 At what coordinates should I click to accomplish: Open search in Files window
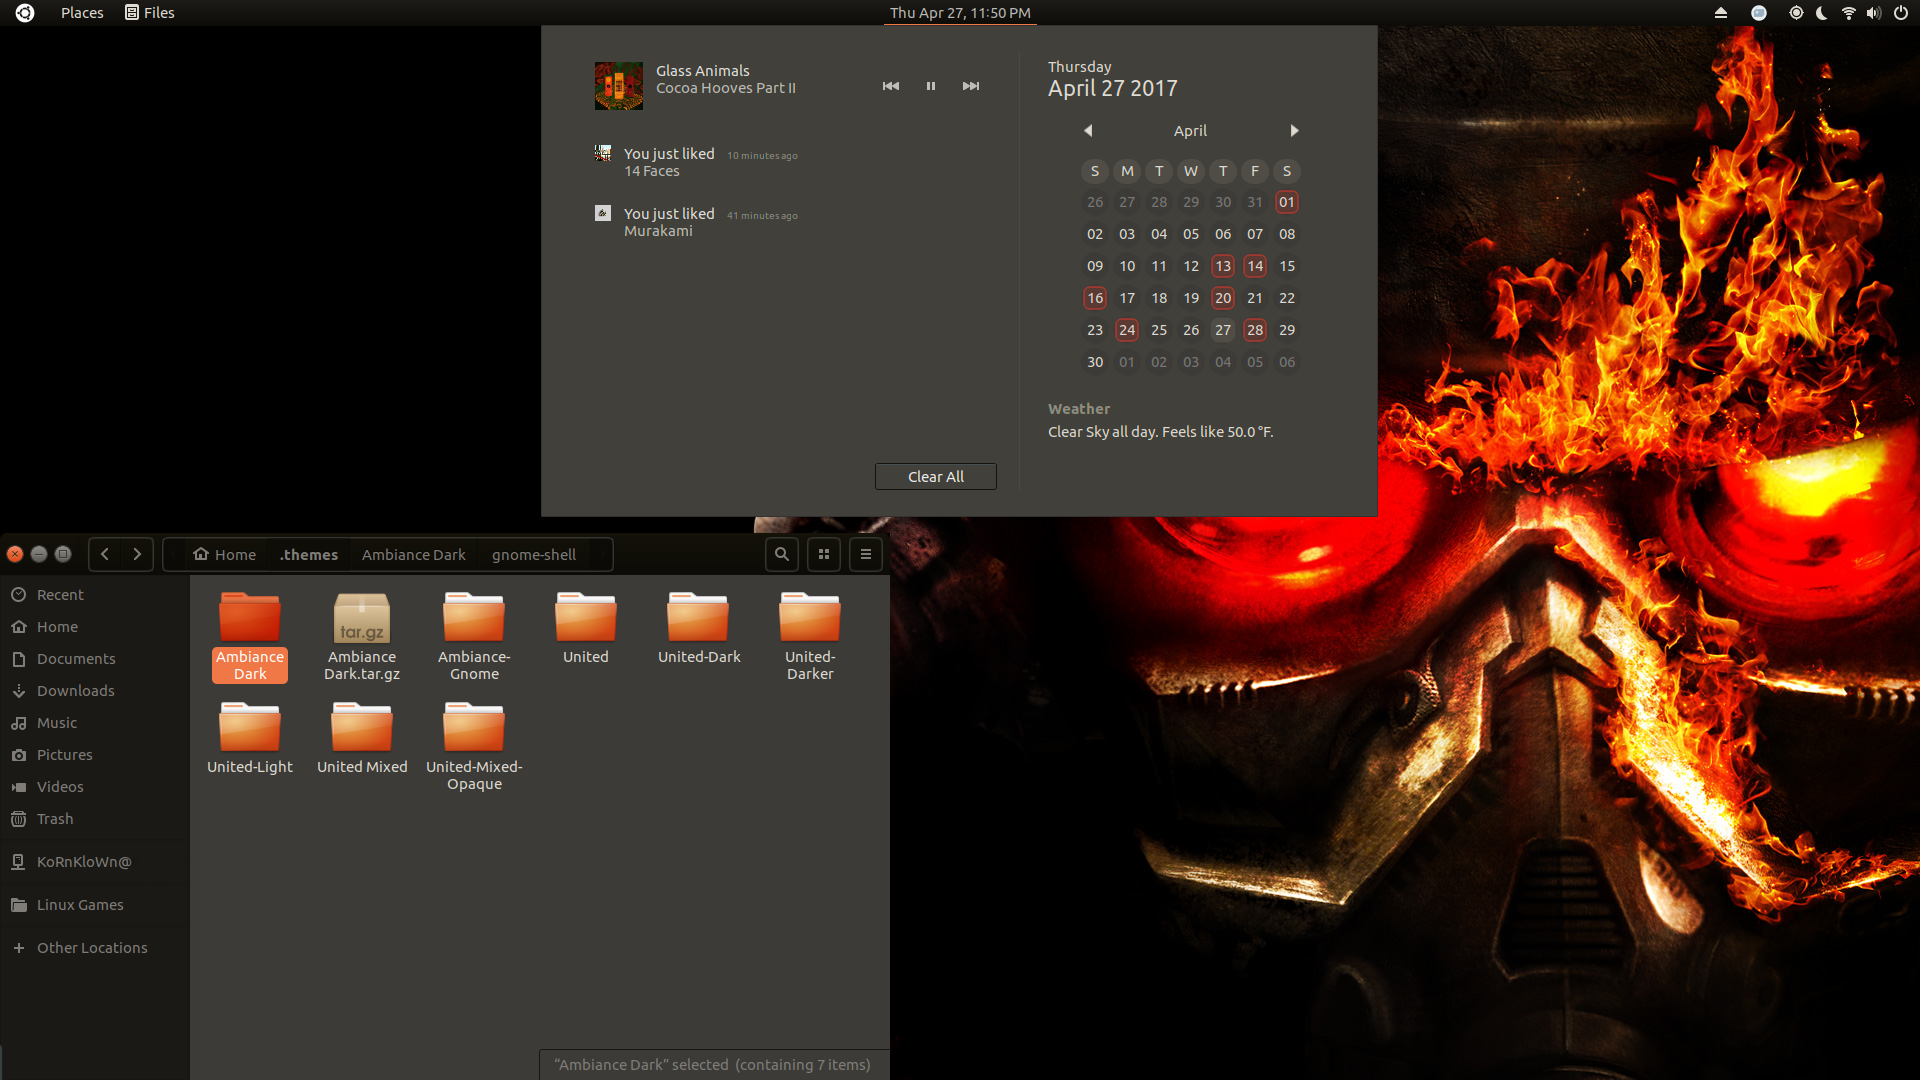782,554
